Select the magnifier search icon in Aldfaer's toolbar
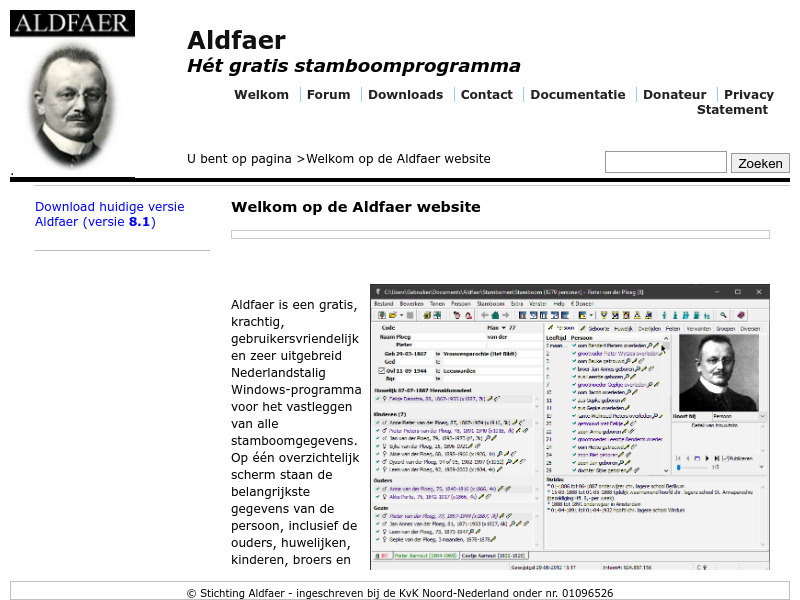 722,314
